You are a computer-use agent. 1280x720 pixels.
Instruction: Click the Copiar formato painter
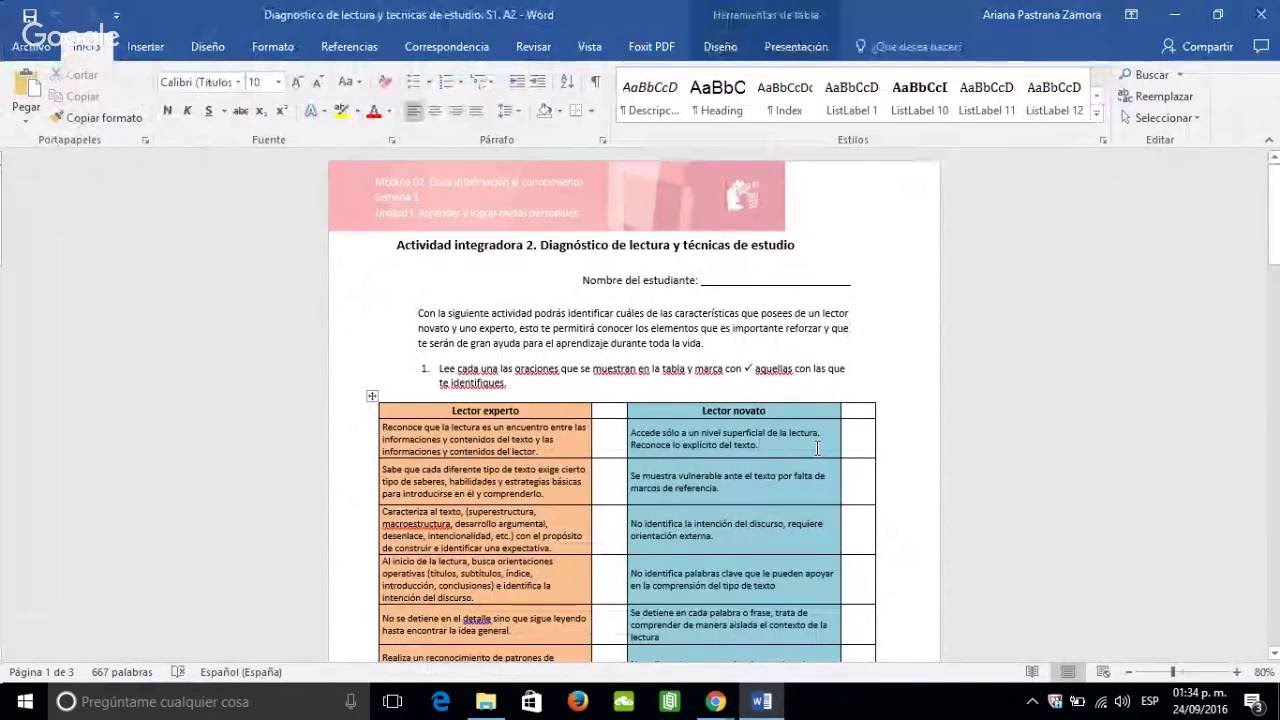96,118
